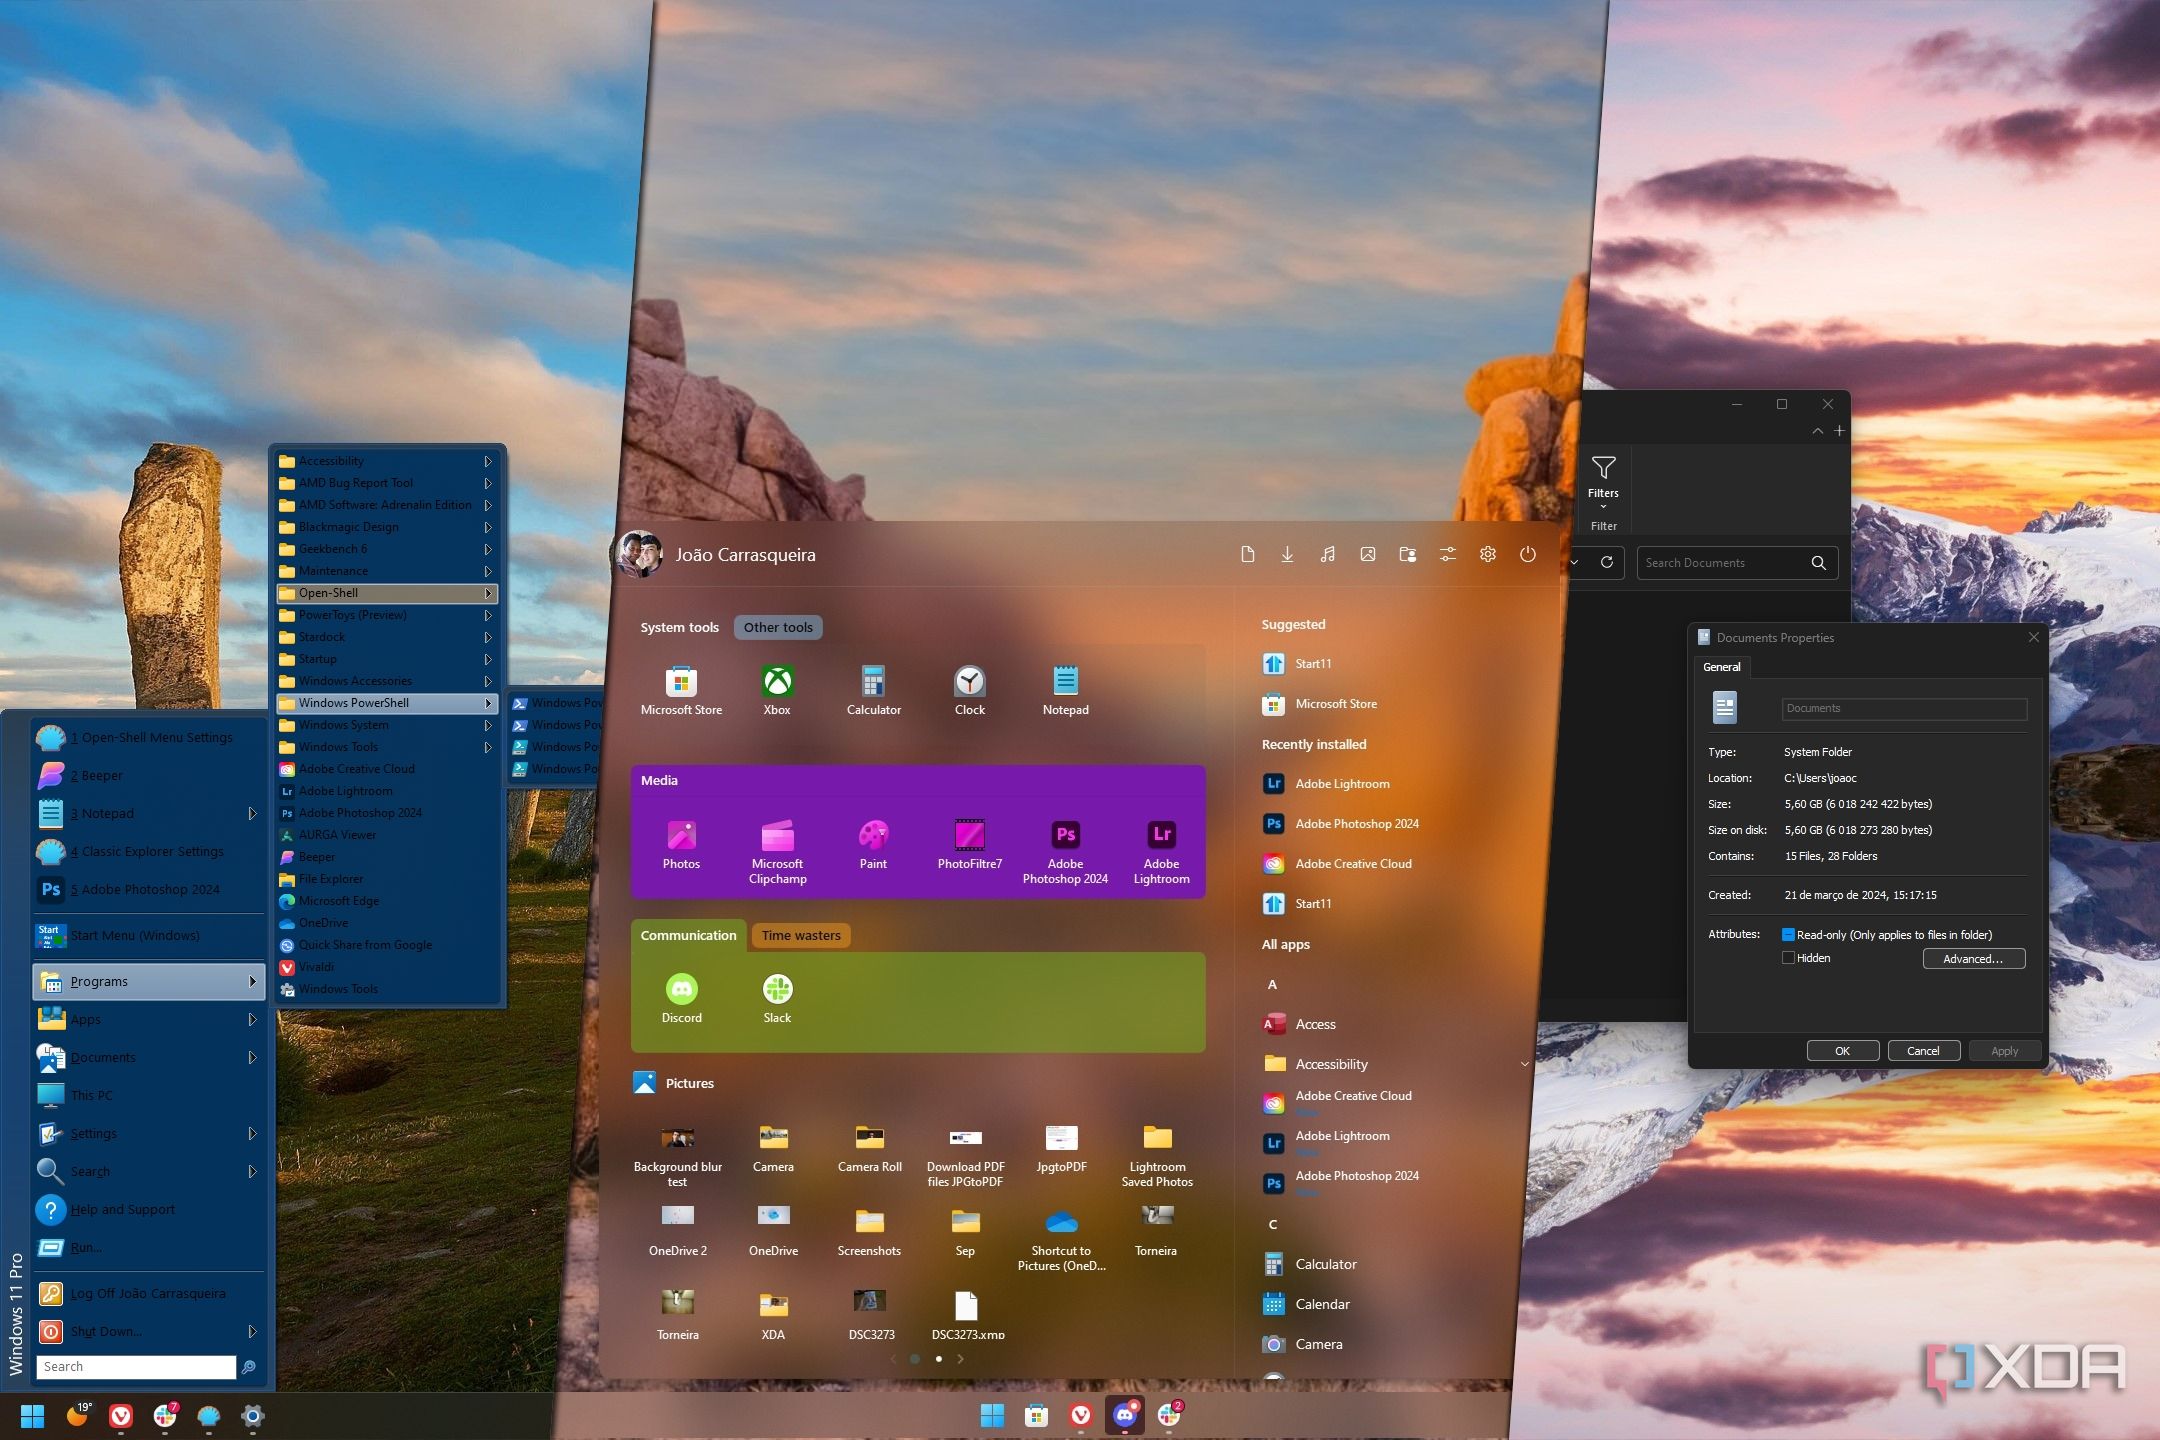Uncheck the Hidden attribute checkbox
This screenshot has height=1440, width=2160.
coord(1789,958)
